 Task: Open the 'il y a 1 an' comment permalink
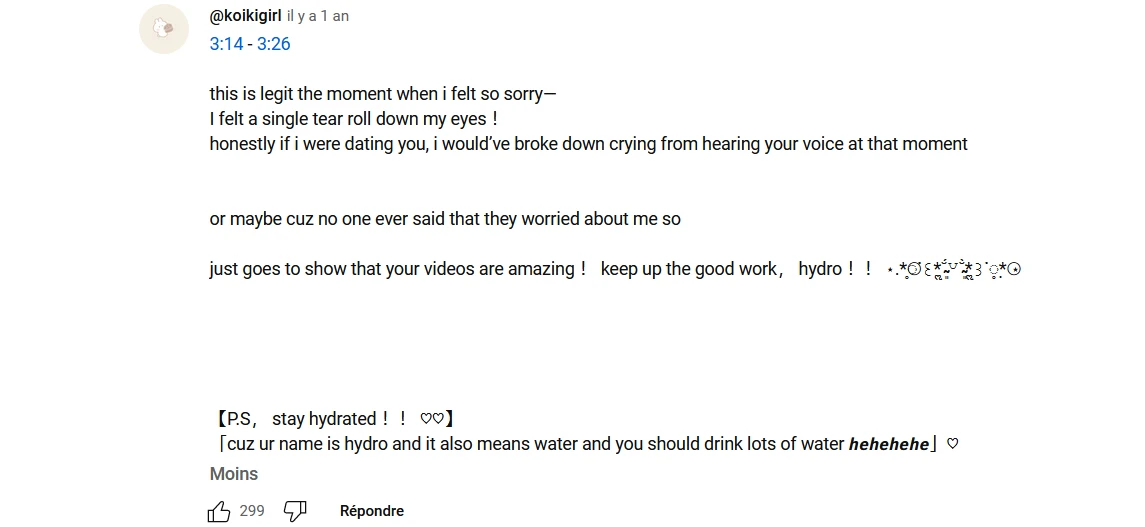tap(318, 17)
